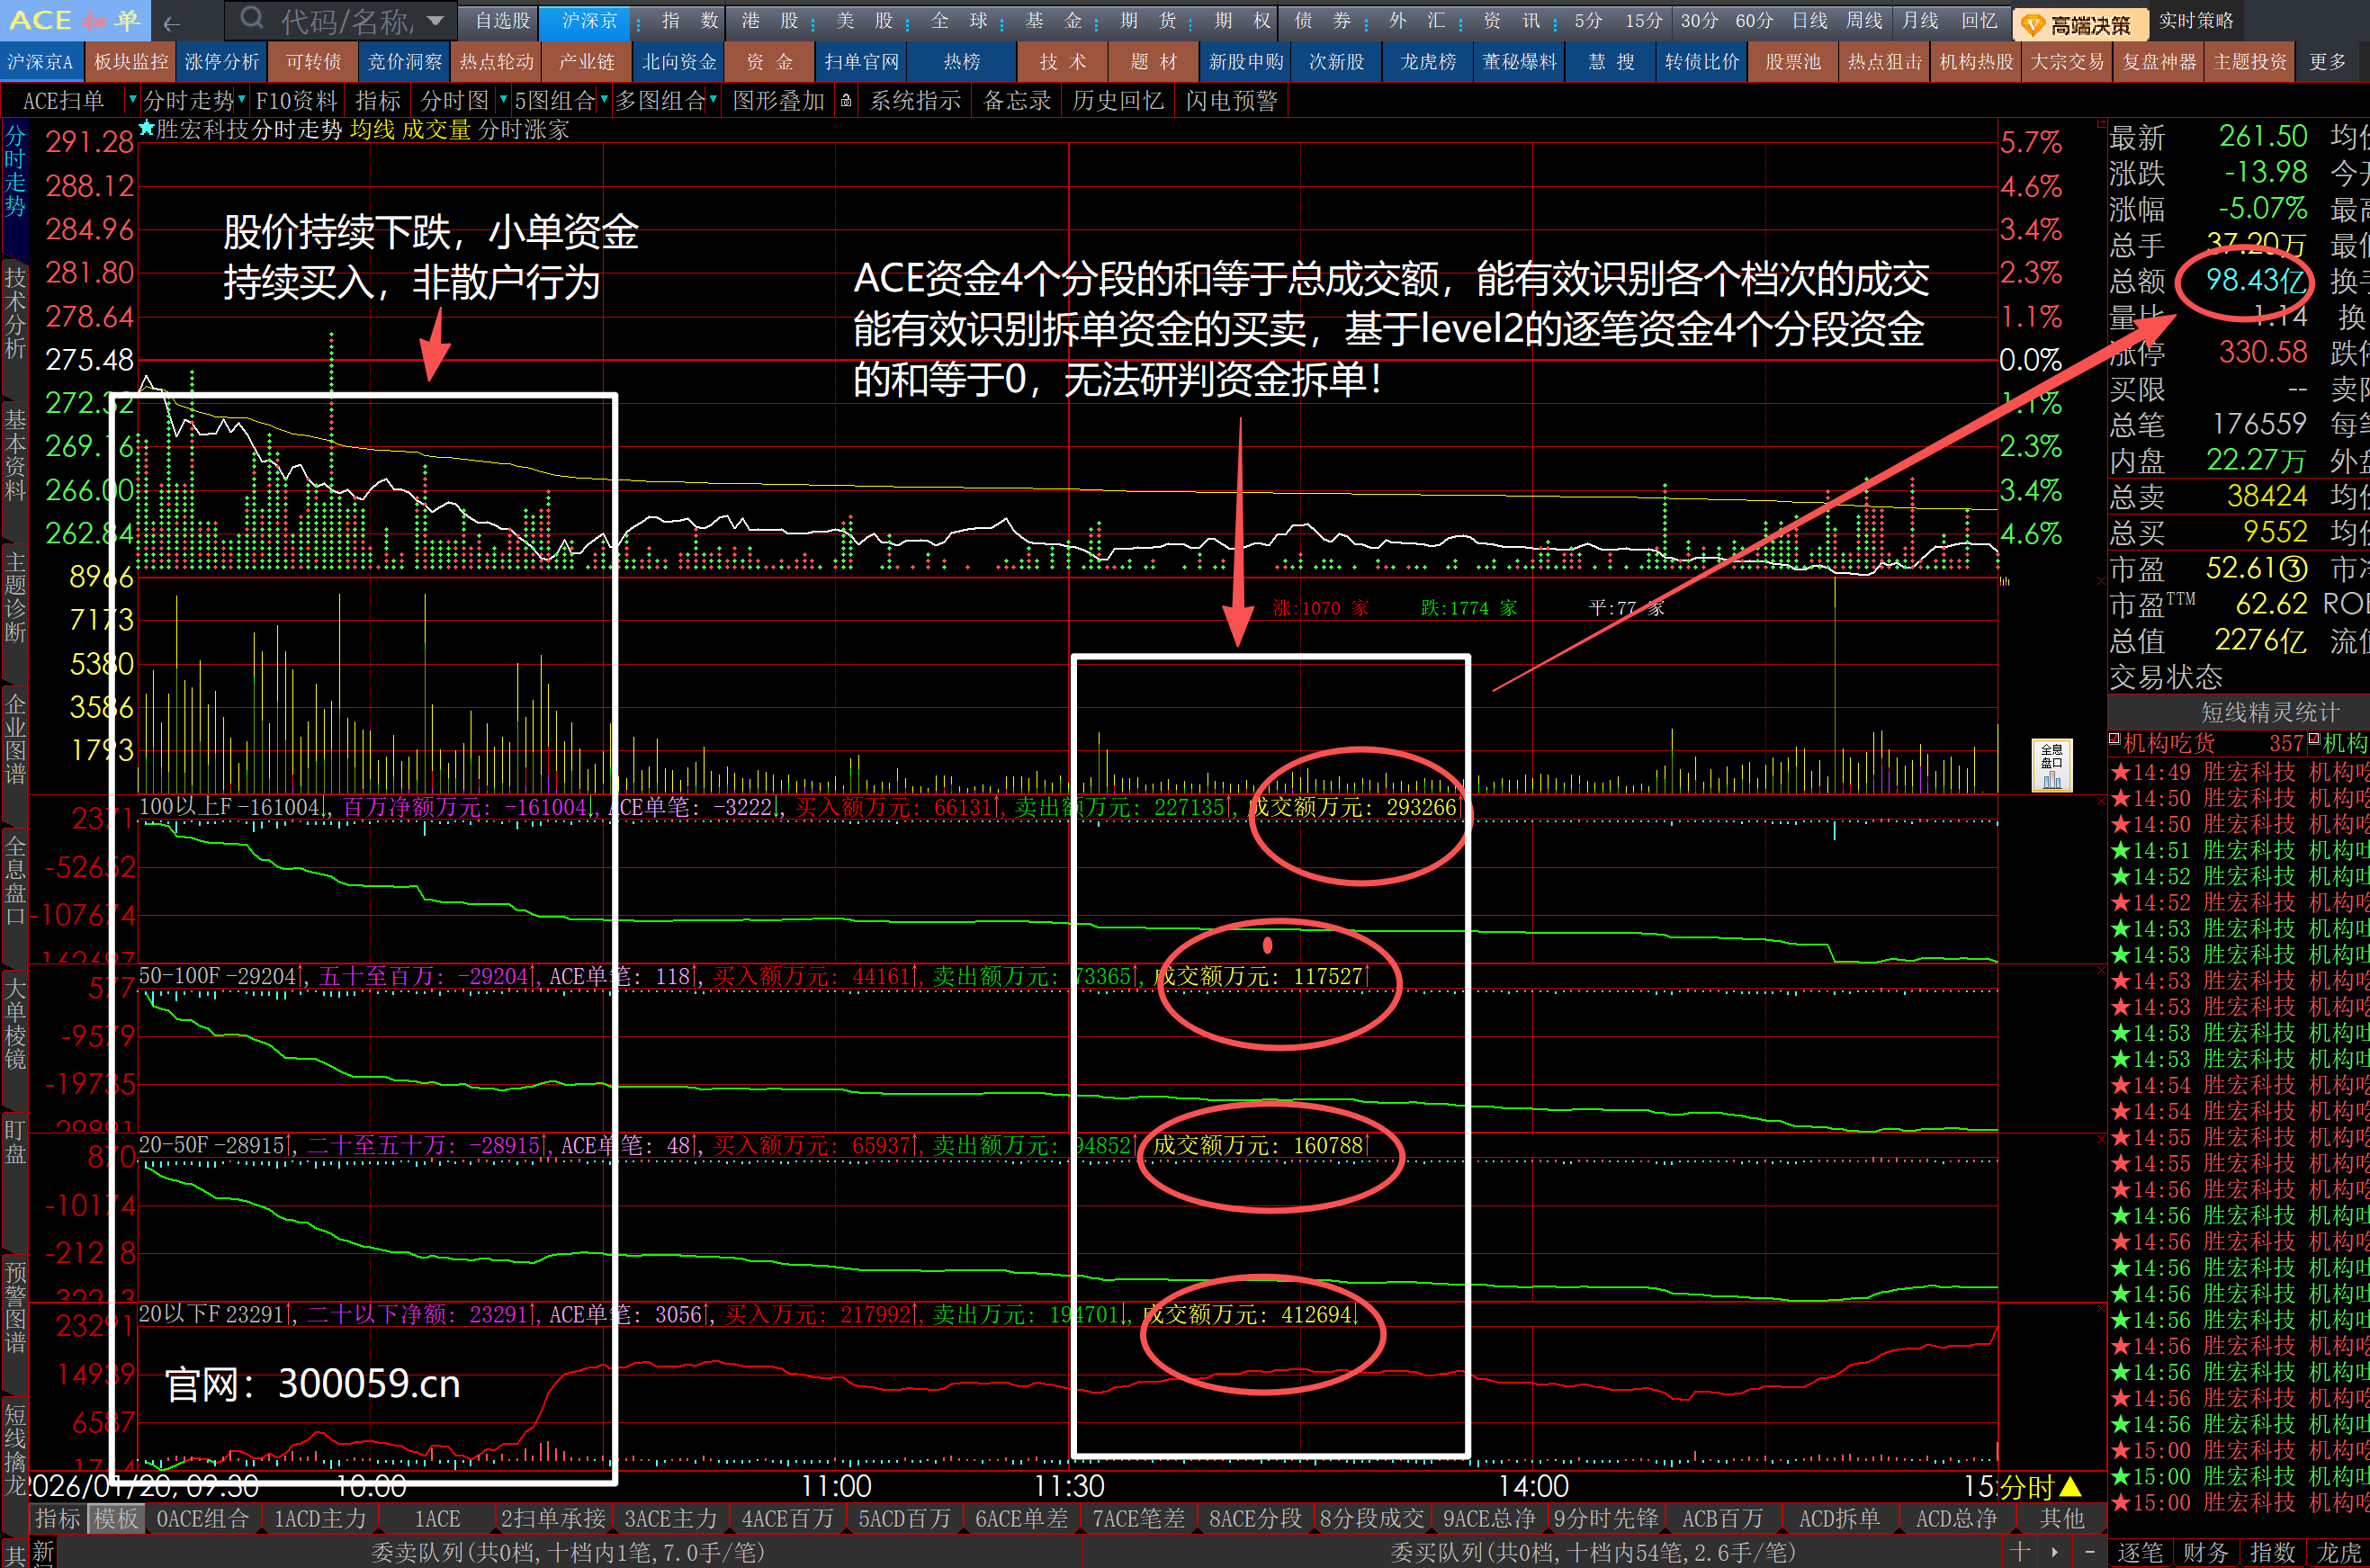Click the gold diamond 高端决策 icon
Screen dimensions: 2370x1568
[2032, 23]
